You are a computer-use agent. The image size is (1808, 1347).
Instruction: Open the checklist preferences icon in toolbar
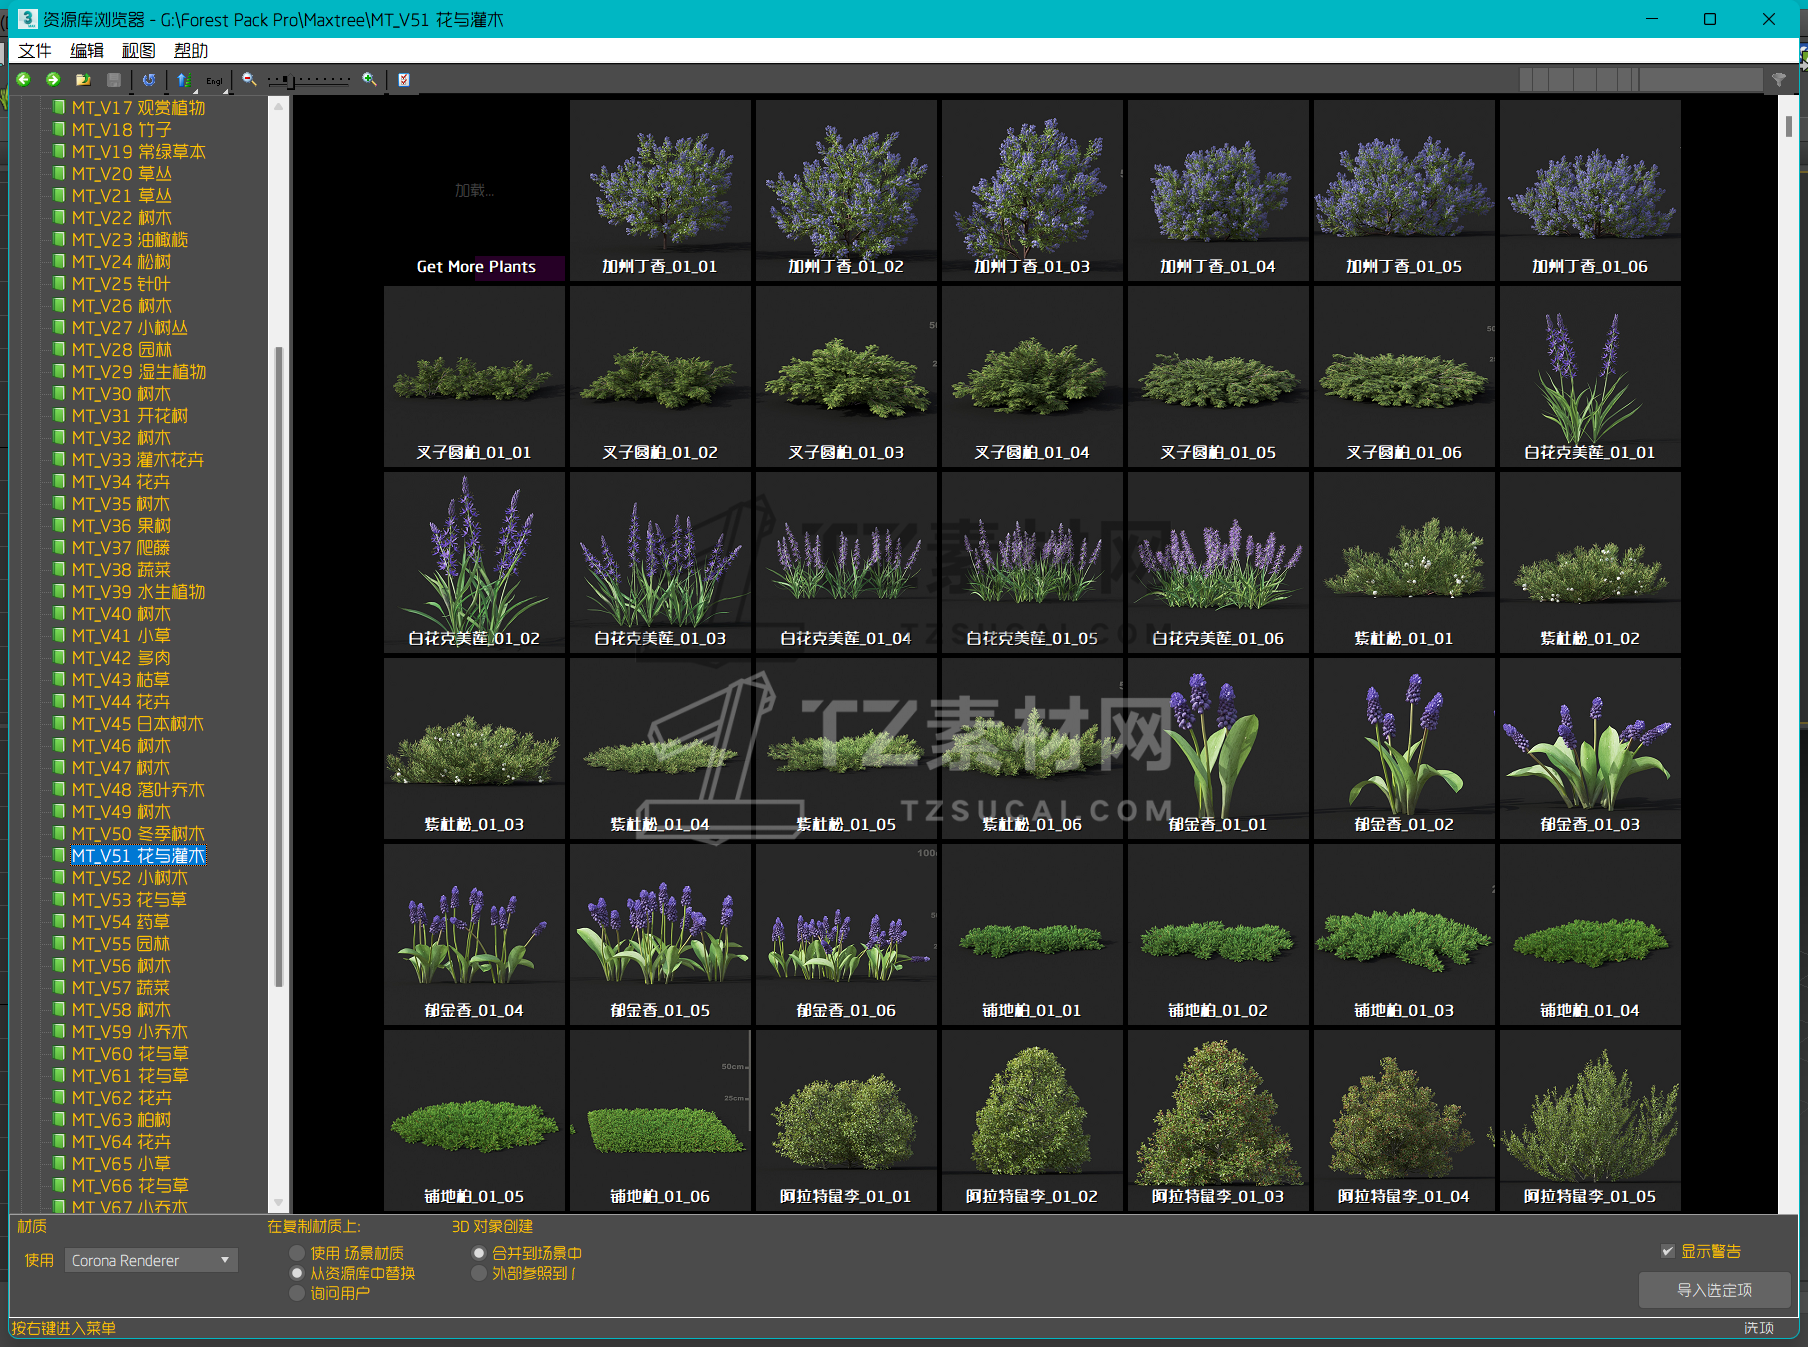point(404,80)
